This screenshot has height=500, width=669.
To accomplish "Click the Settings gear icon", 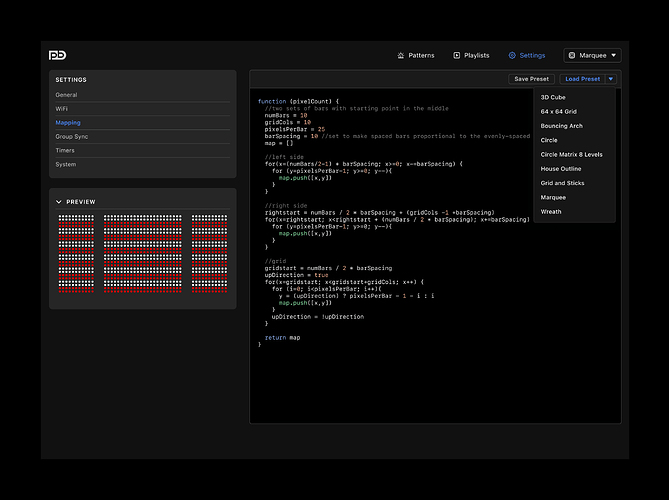I will coord(512,55).
